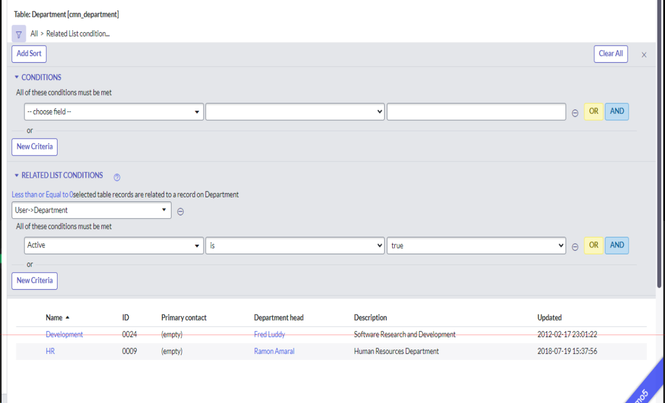Open the Active field dropdown
The image size is (665, 403).
[114, 246]
